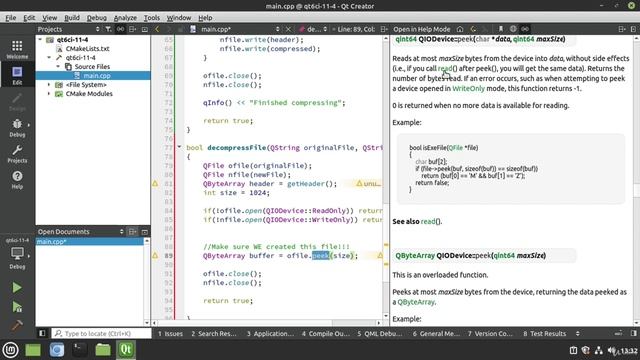The width and height of the screenshot is (640, 360).
Task: Open Linux Mint start menu
Action: click(10, 350)
